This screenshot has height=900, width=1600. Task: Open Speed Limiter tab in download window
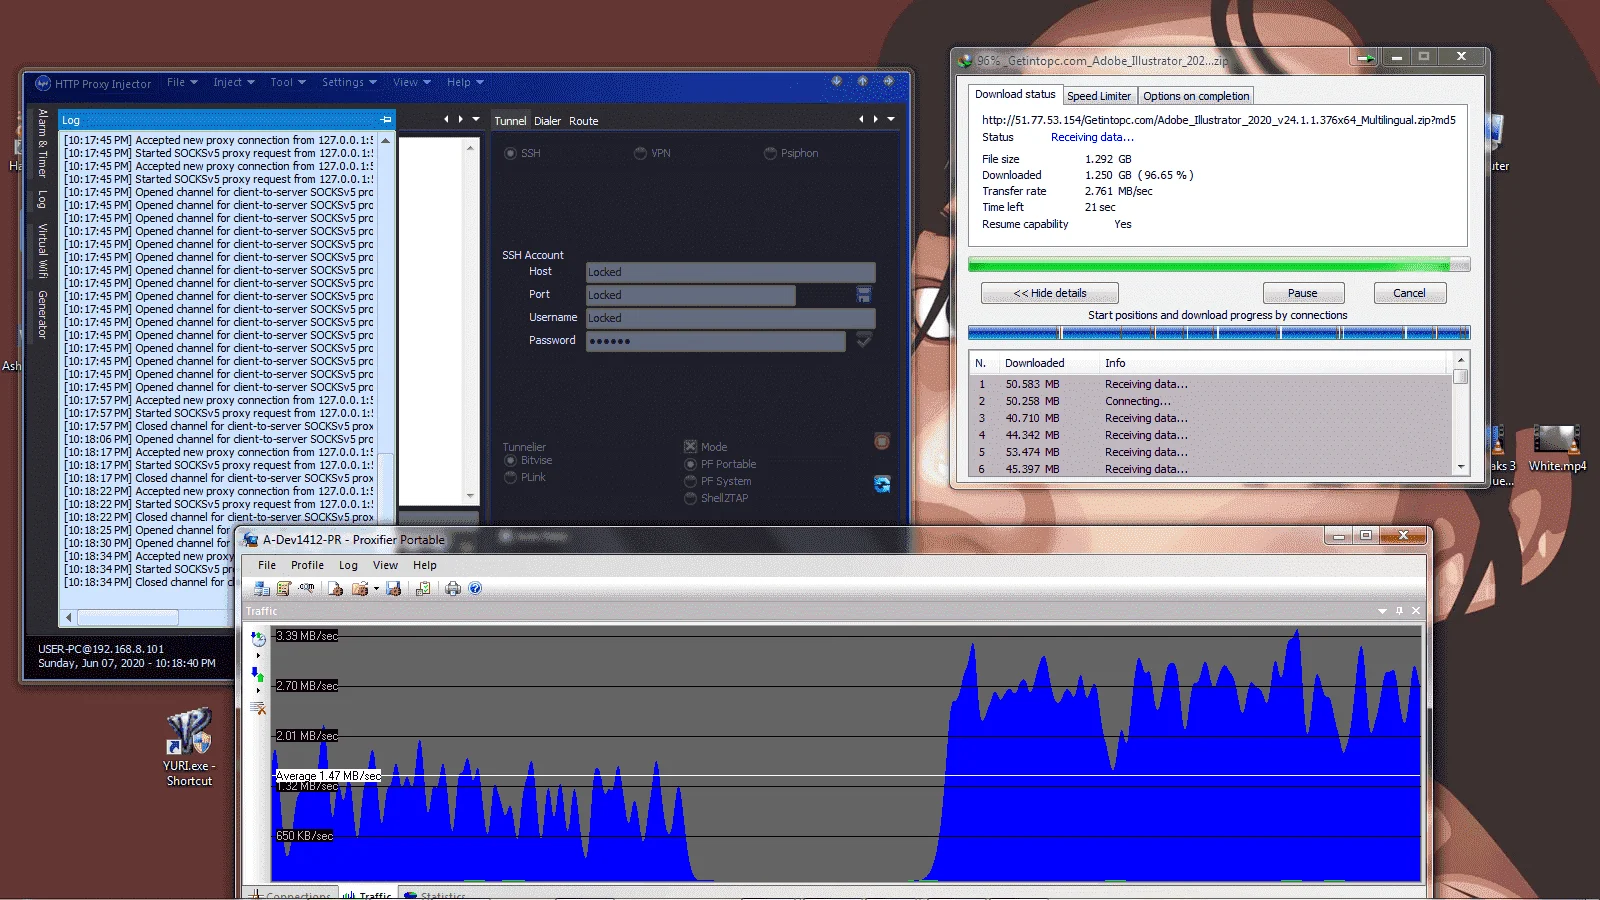point(1099,96)
